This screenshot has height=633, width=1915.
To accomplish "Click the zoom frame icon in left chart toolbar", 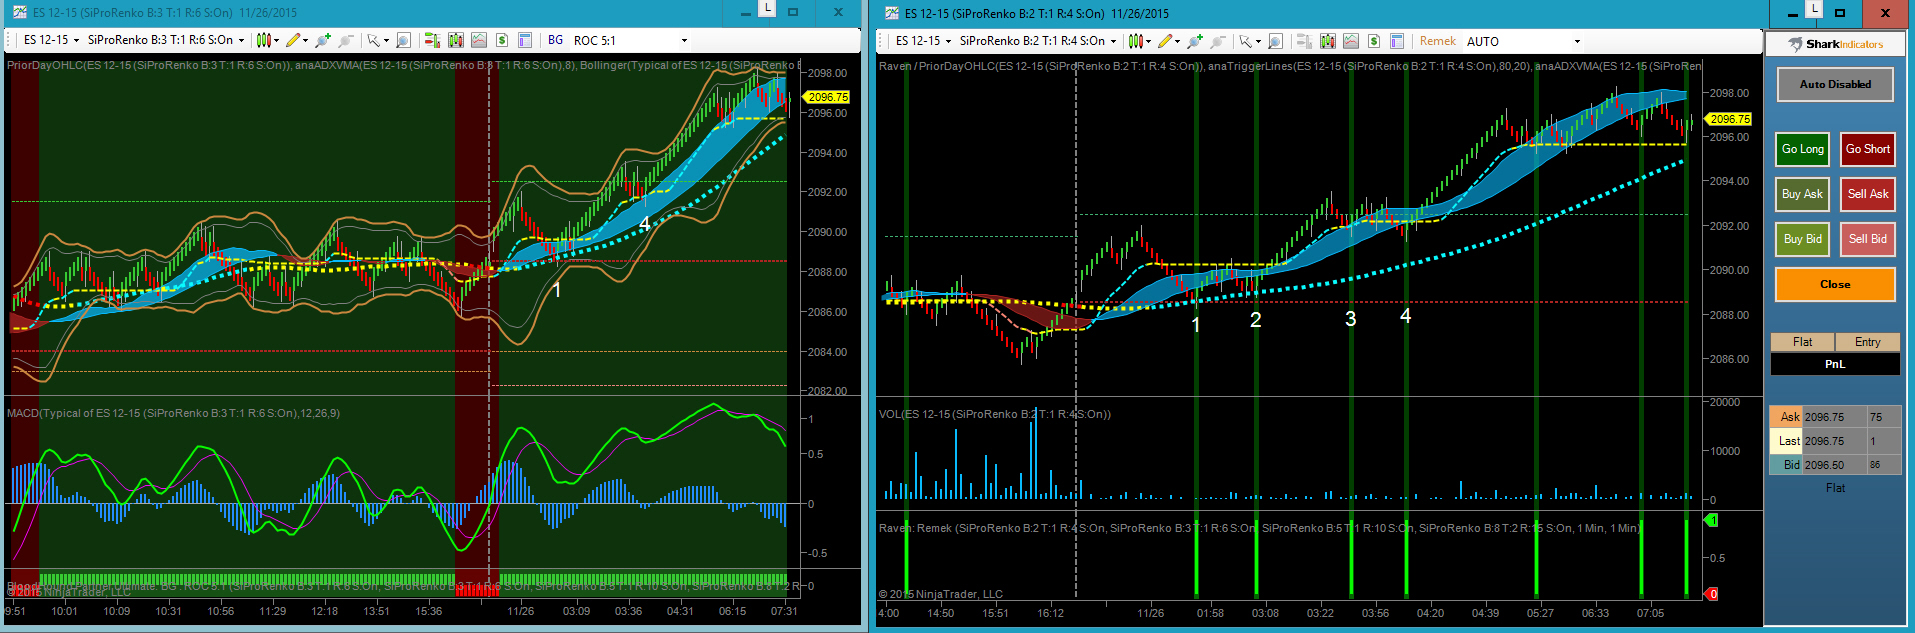I will click(403, 40).
